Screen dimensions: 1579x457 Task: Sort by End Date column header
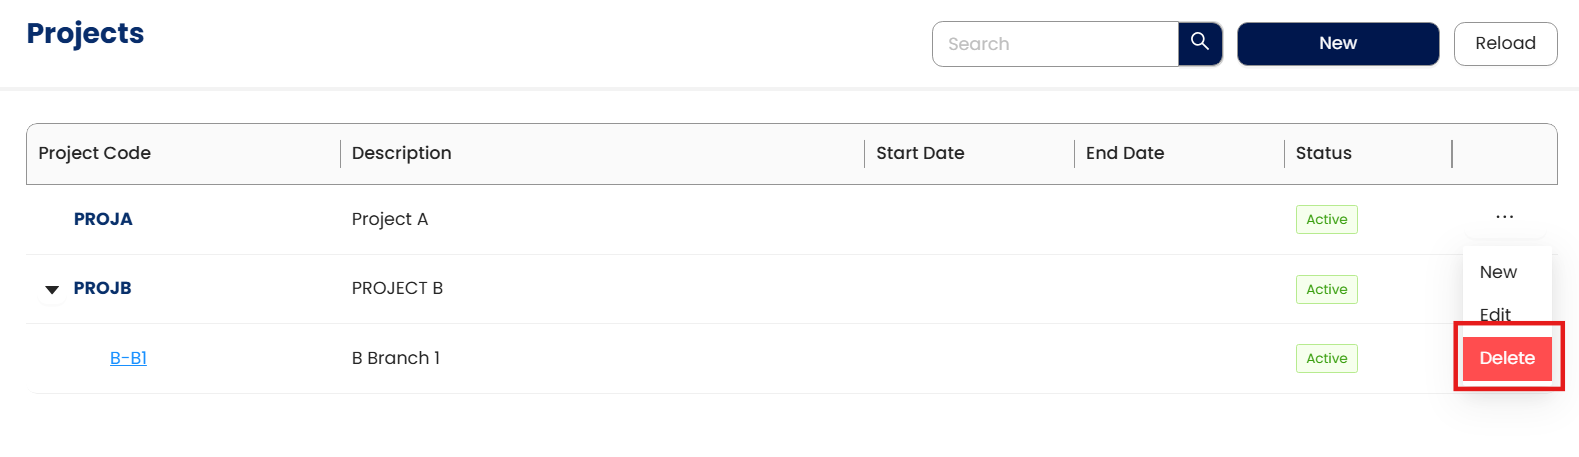(1125, 153)
